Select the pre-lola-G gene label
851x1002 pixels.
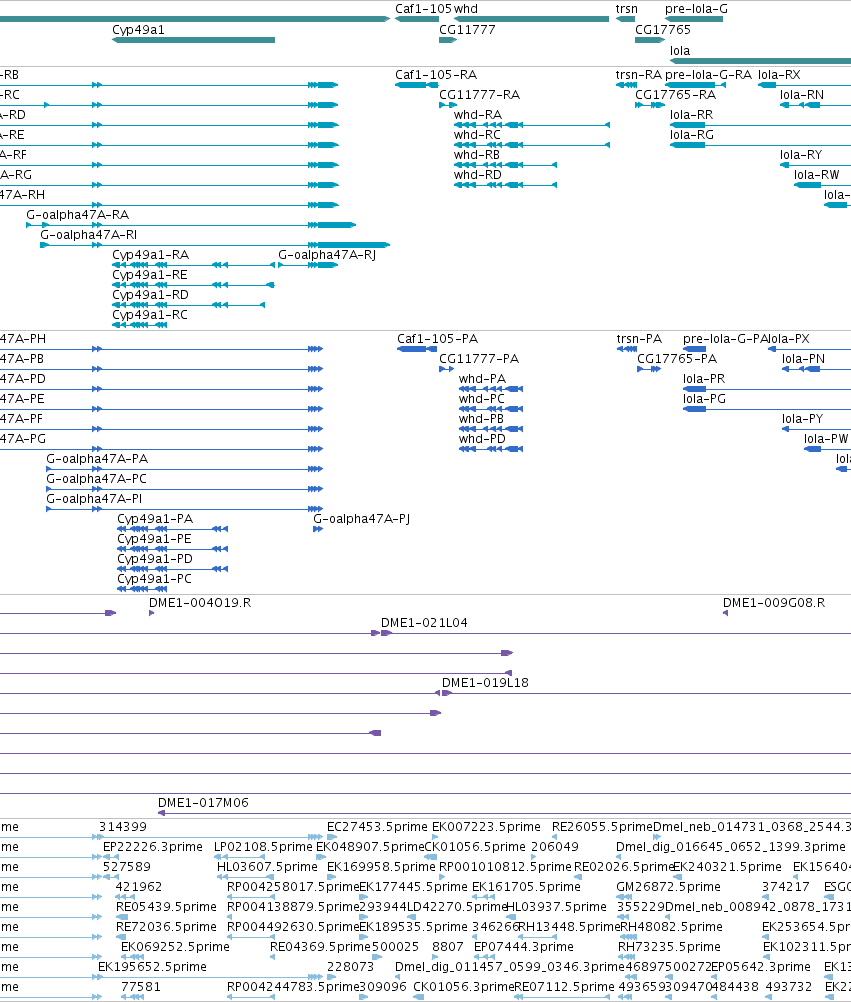point(696,9)
